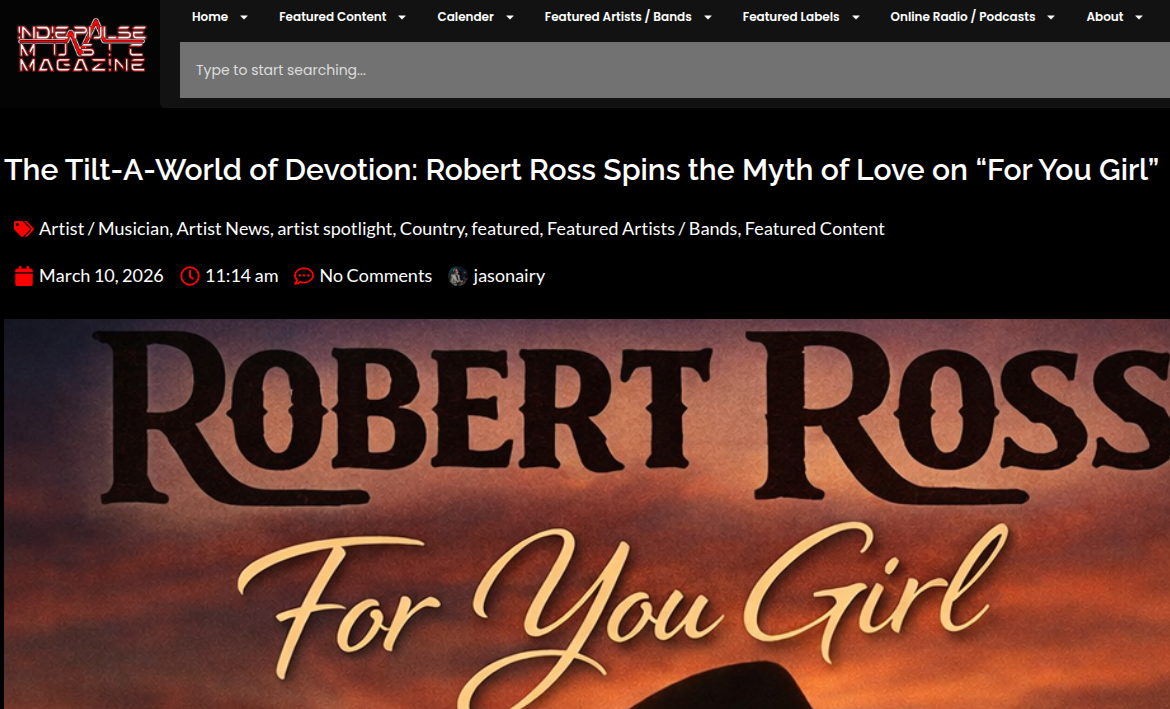View posts by author jasonairy

coord(509,276)
